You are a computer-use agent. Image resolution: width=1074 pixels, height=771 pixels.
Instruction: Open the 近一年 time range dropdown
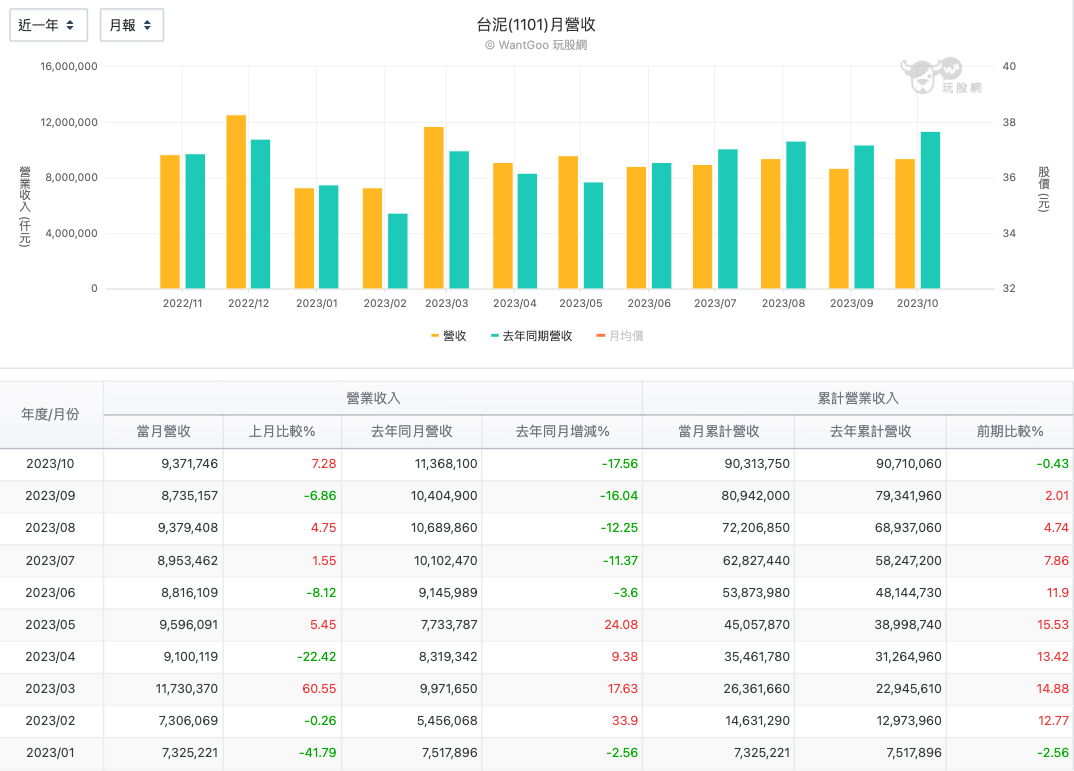click(x=48, y=25)
